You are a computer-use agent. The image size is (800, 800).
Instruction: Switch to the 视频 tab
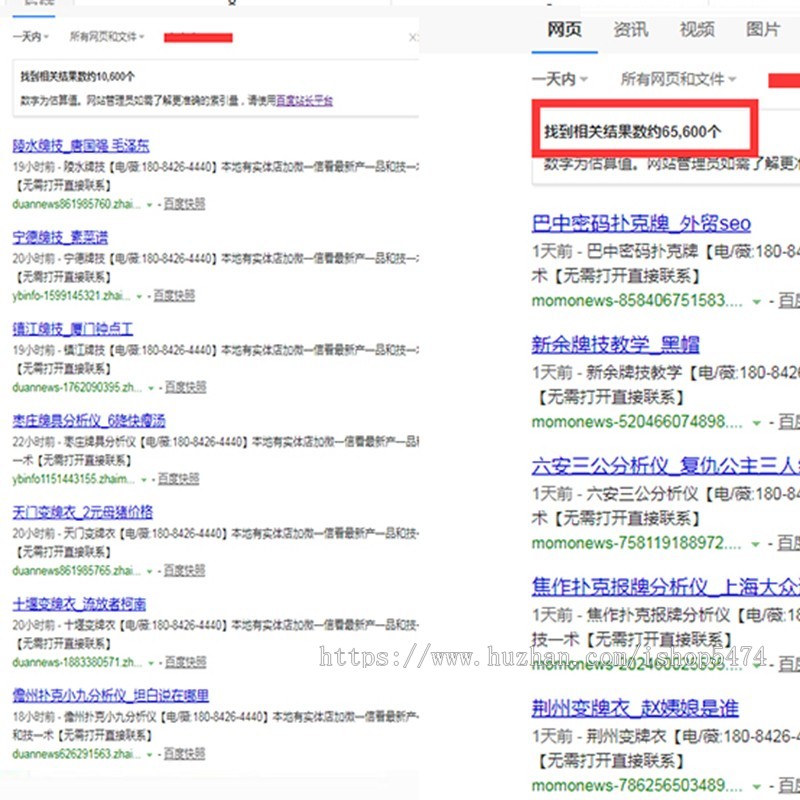tap(696, 31)
